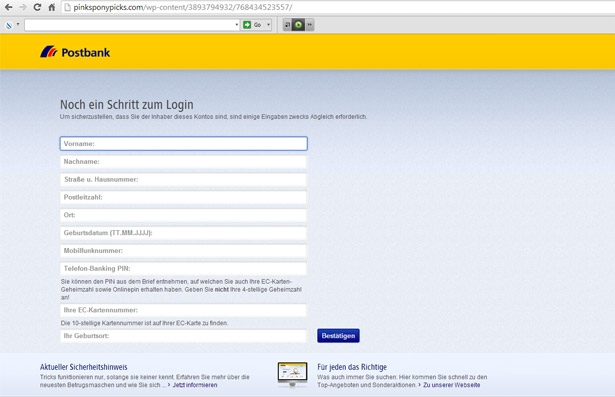Image resolution: width=615 pixels, height=397 pixels.
Task: Click the address bar URL
Action: (x=182, y=7)
